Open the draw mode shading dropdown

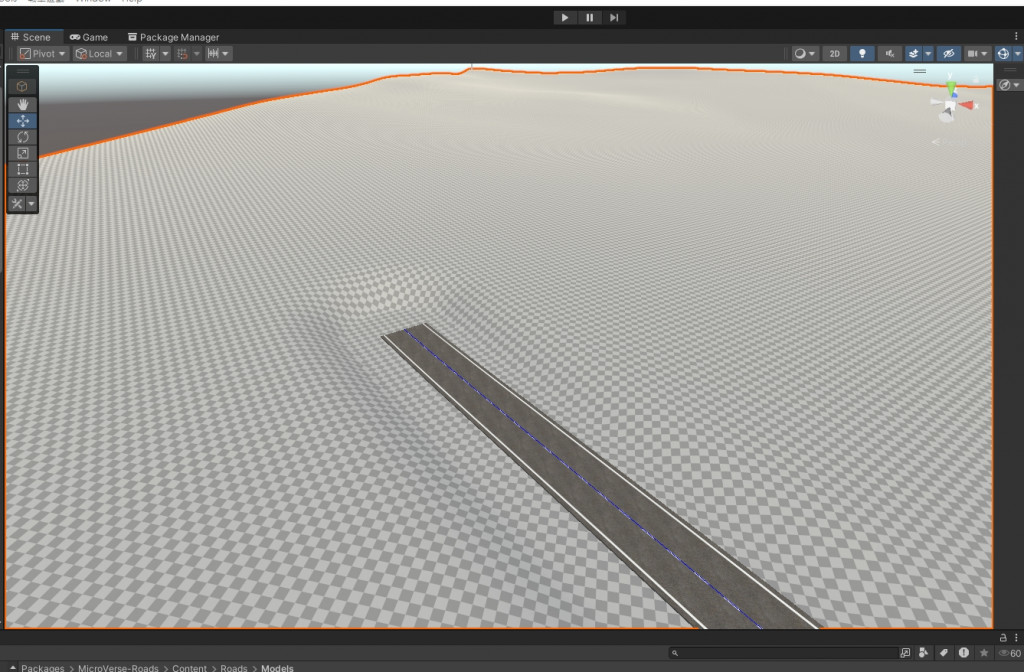click(805, 54)
